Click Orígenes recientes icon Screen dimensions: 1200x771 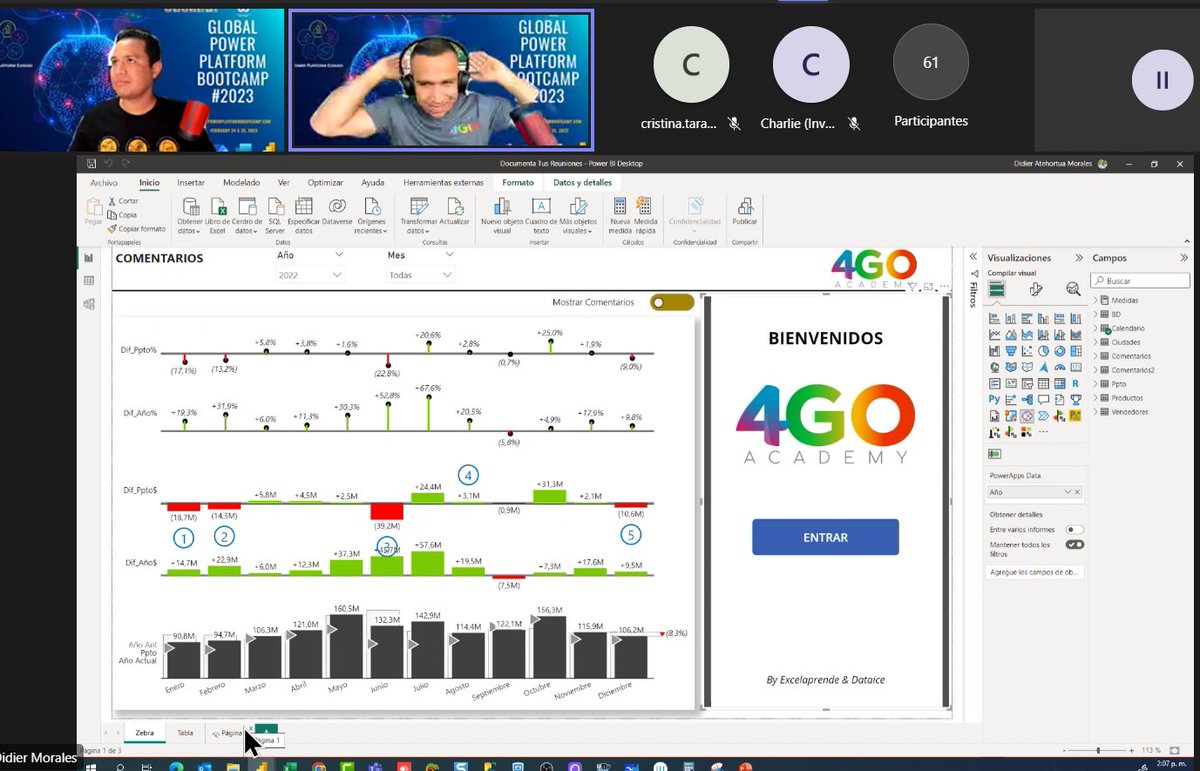371,215
